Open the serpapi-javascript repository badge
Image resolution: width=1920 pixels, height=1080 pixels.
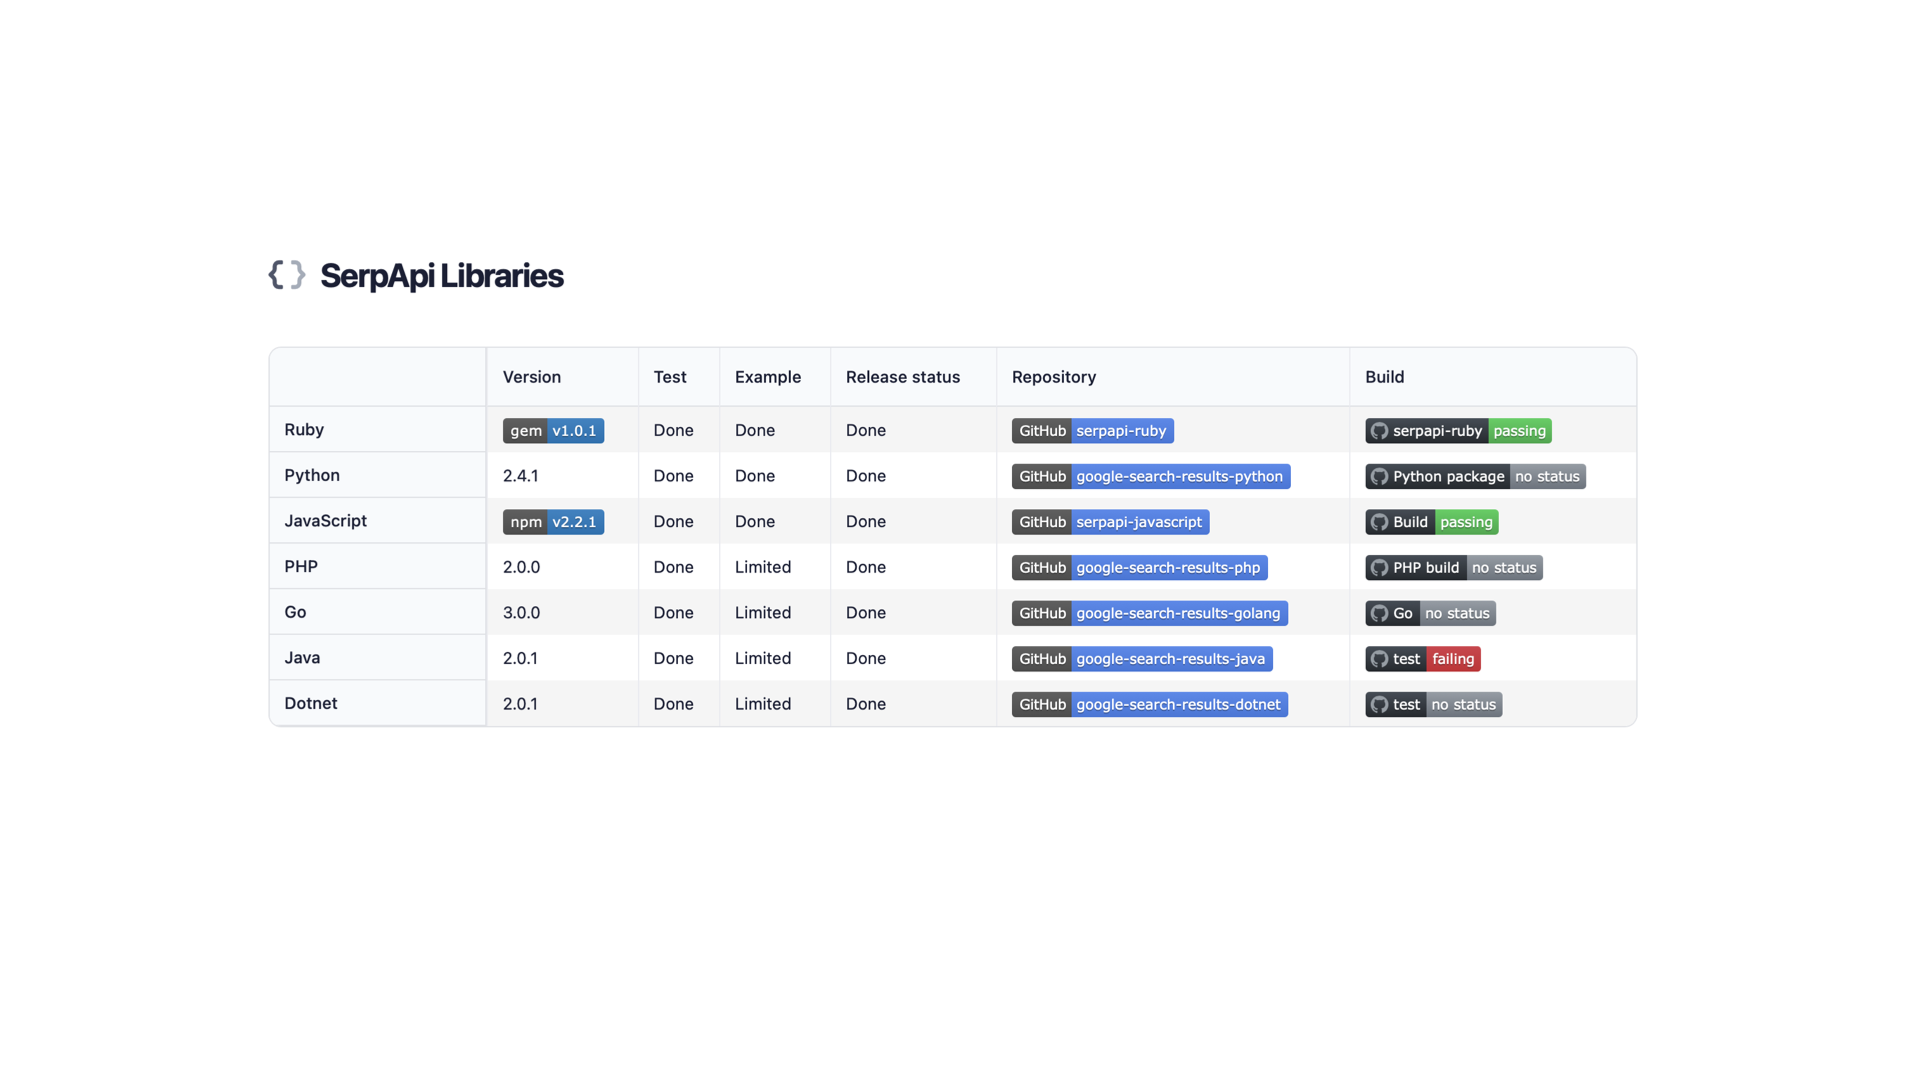coord(1109,521)
